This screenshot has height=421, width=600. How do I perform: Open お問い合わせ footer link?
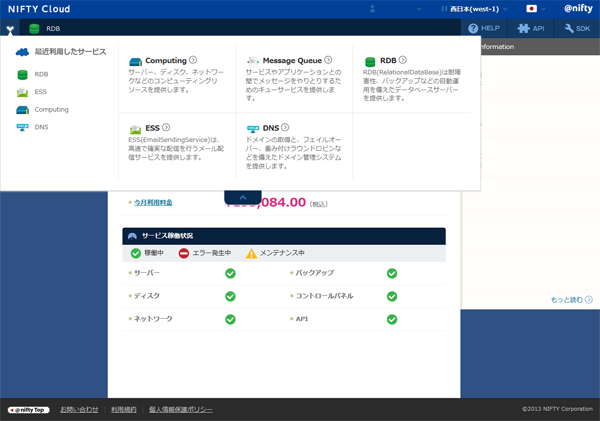tap(79, 410)
